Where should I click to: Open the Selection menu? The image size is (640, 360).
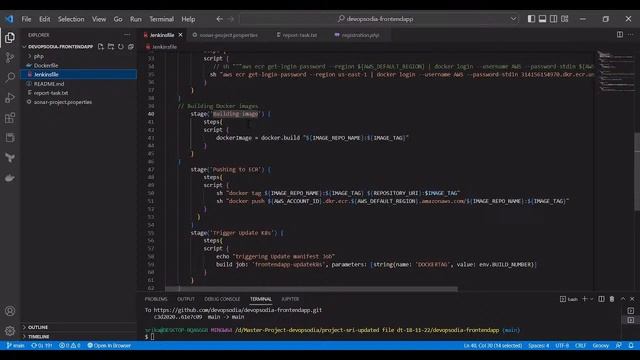point(71,19)
